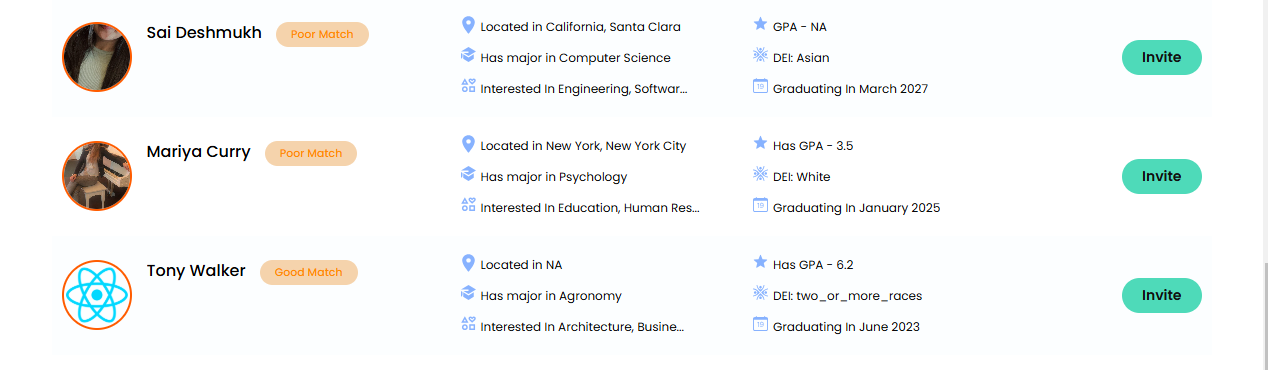This screenshot has height=370, width=1268.
Task: Click the location pin icon for Sai Deshmukh
Action: coord(468,25)
